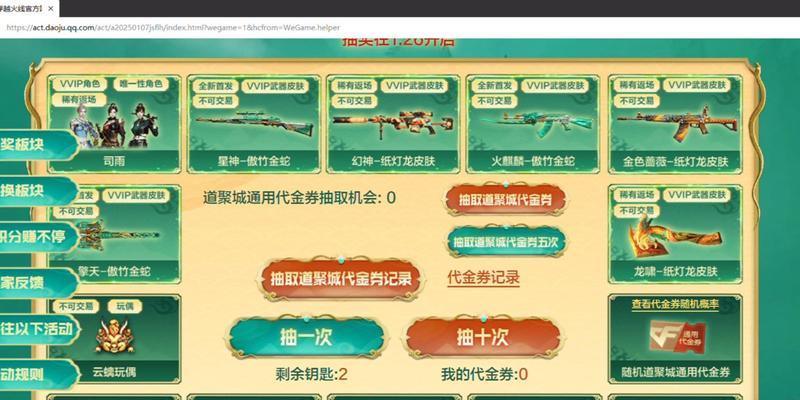
Task: Click the golden doll icon in 云缟玩偶 card
Action: (x=115, y=336)
